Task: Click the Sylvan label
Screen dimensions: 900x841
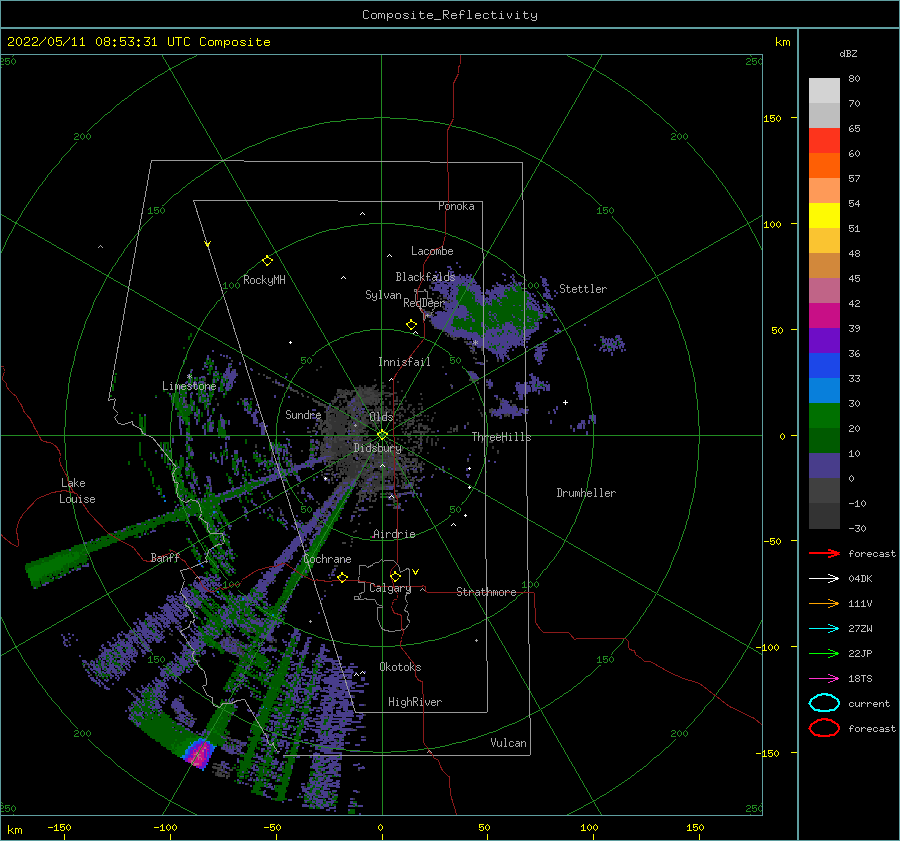Action: click(383, 295)
